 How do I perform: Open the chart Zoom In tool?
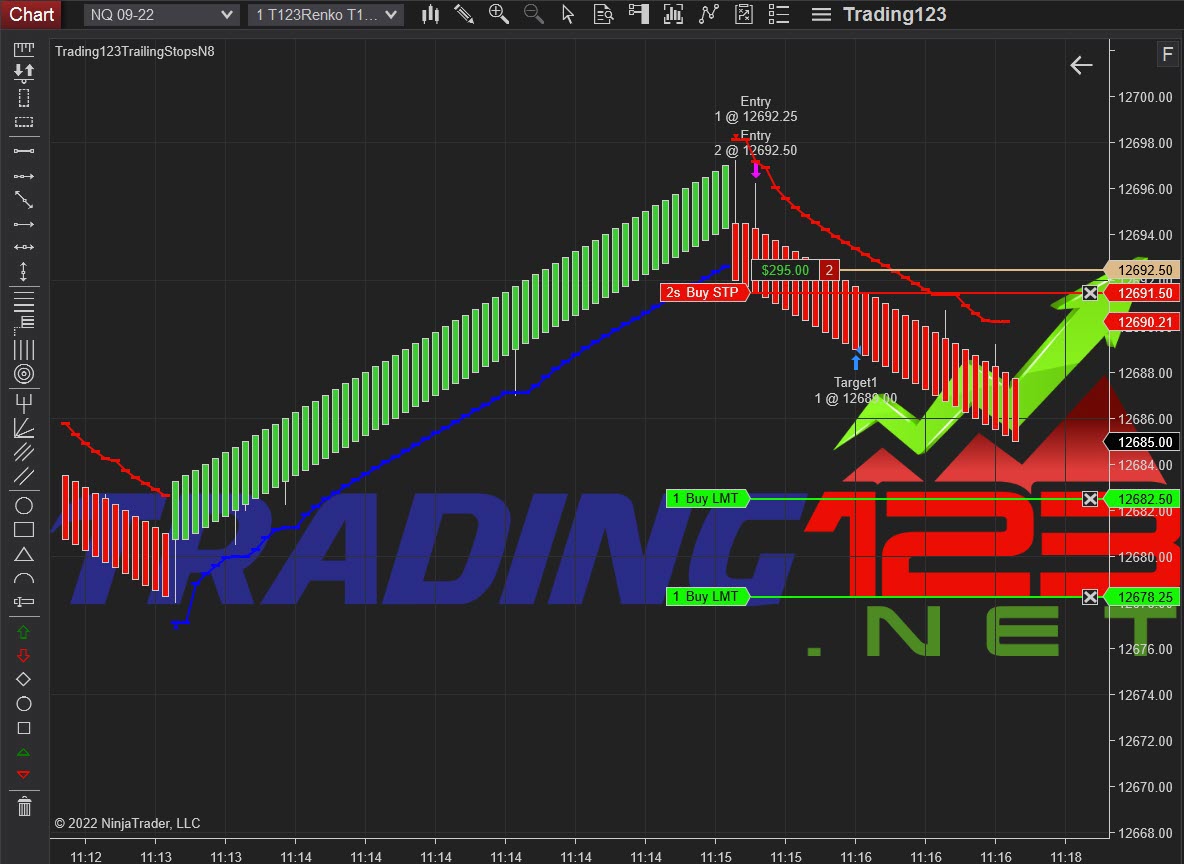coord(499,14)
